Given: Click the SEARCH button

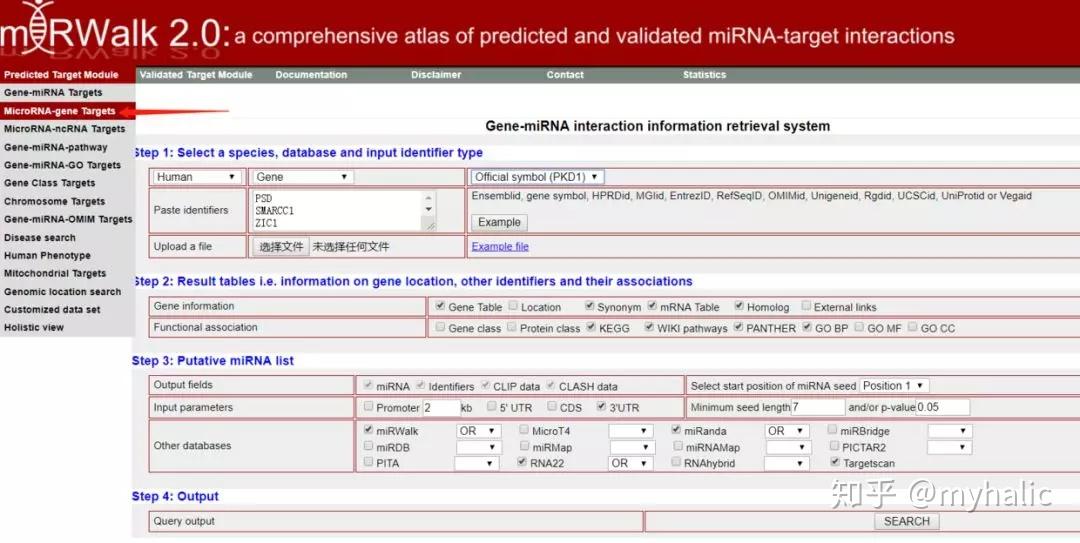Looking at the screenshot, I should 906,522.
